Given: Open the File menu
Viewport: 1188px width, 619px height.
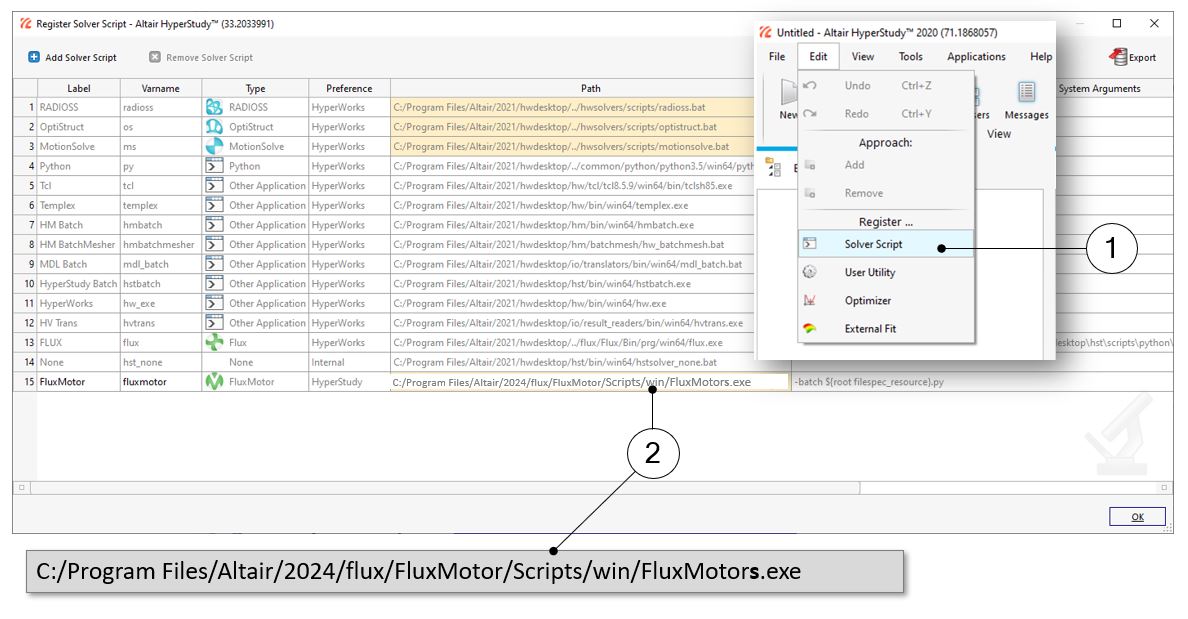Looking at the screenshot, I should [777, 57].
